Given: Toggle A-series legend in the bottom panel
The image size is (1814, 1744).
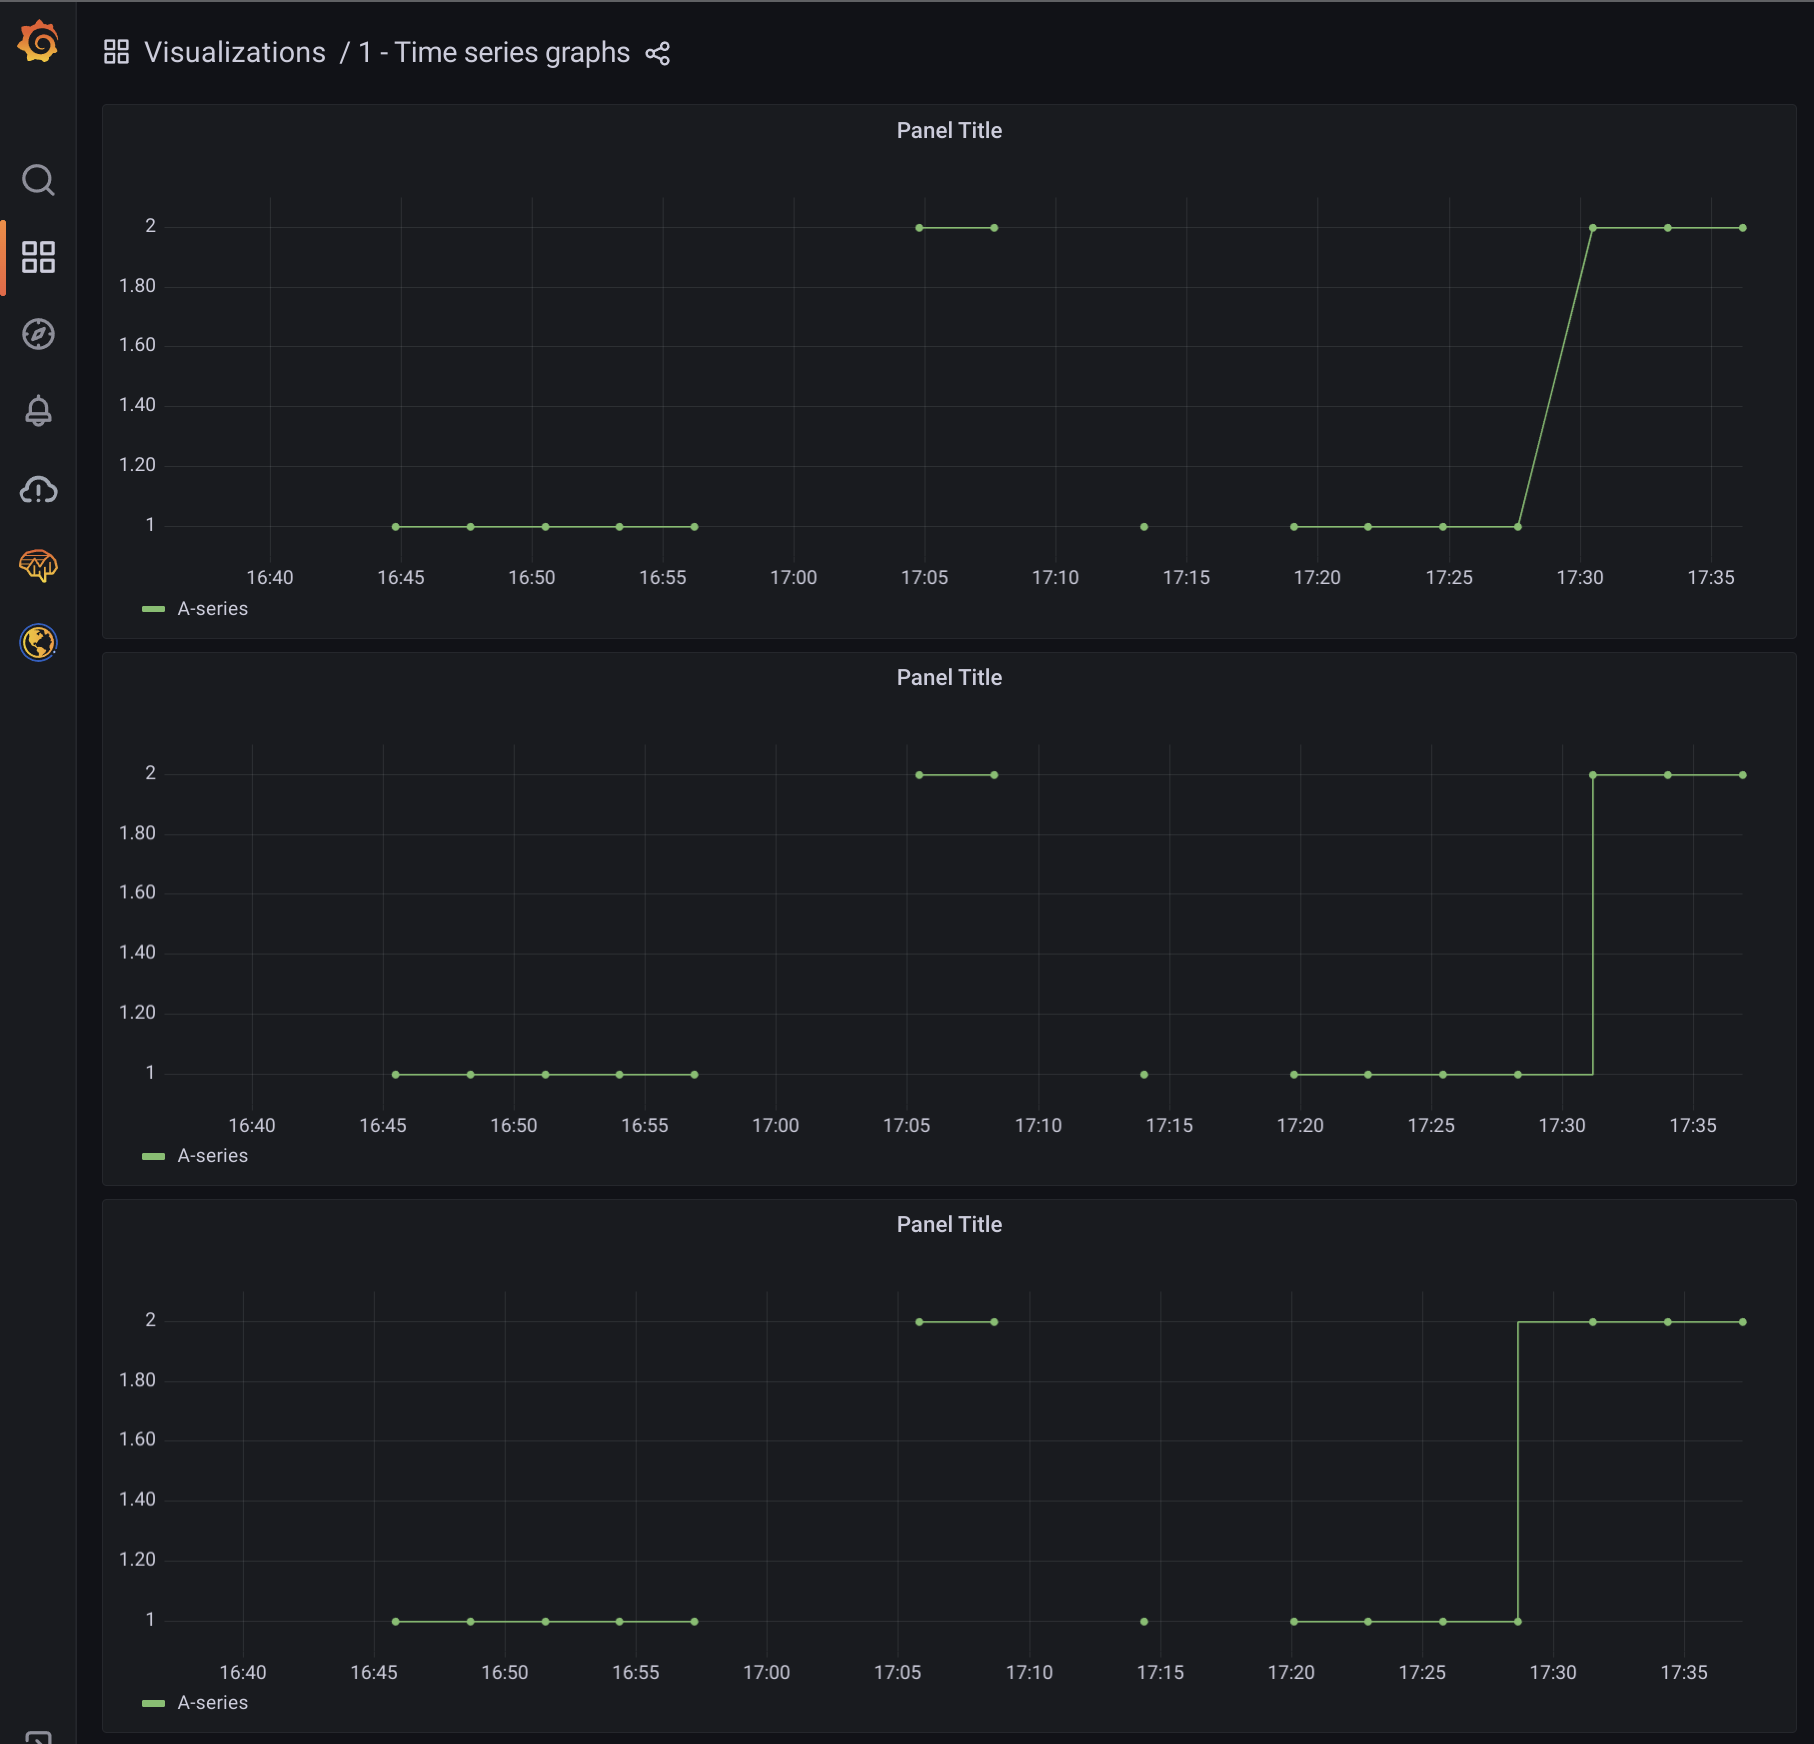Looking at the screenshot, I should (211, 1702).
